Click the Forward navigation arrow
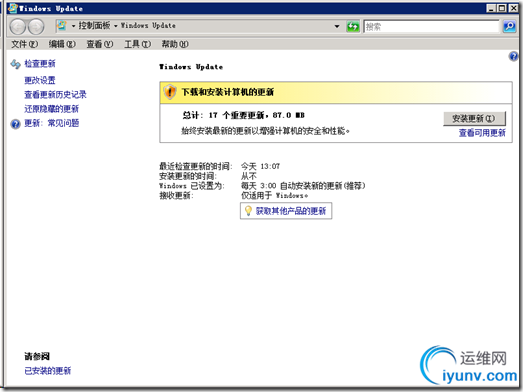The image size is (523, 392). [36, 26]
